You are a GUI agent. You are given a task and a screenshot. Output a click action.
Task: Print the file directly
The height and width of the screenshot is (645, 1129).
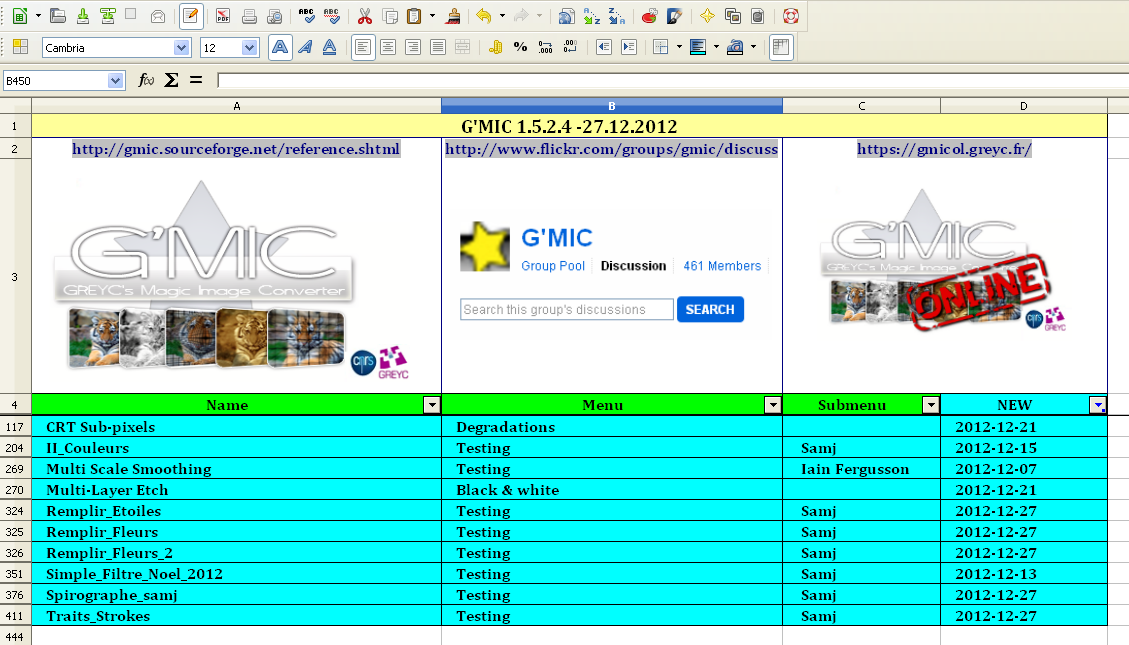pyautogui.click(x=249, y=16)
